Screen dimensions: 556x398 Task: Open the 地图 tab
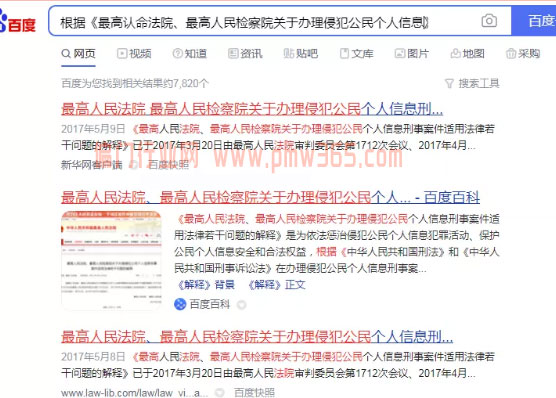pos(467,54)
